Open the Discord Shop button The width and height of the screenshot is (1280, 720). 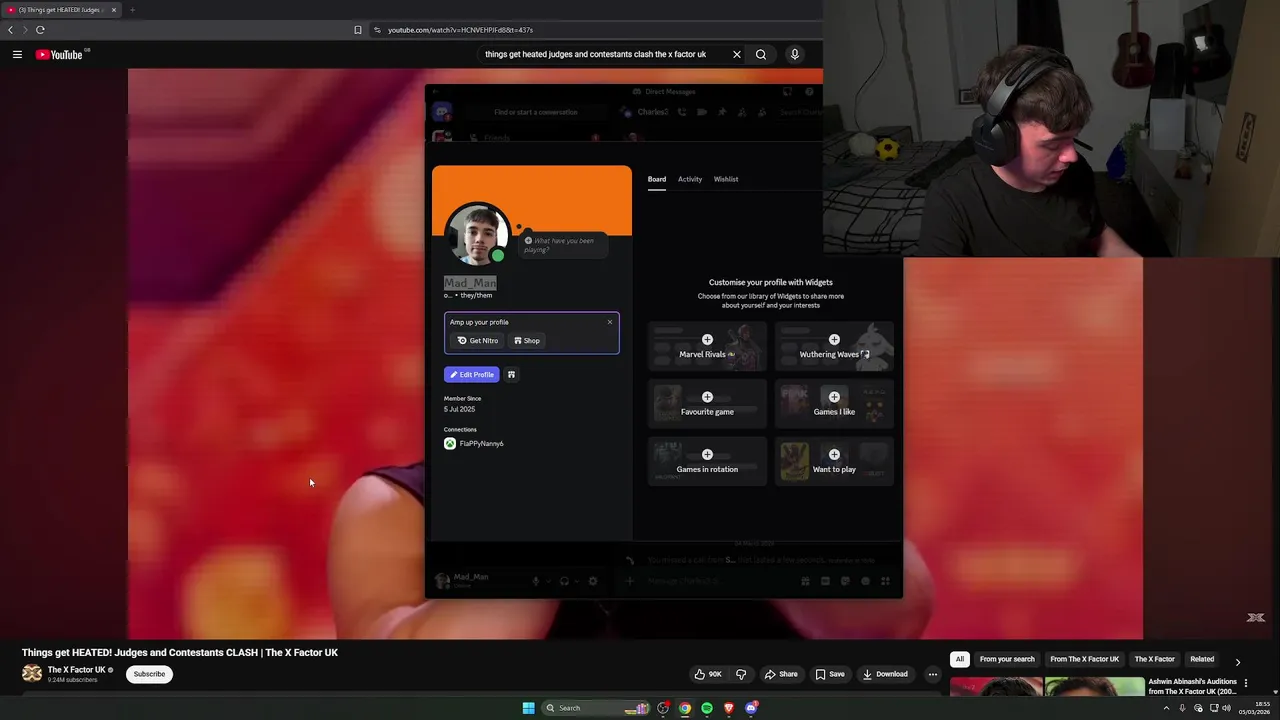[527, 341]
